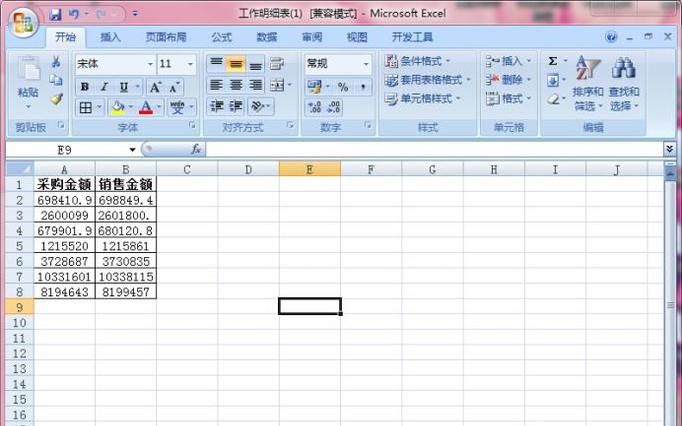The image size is (682, 426).
Task: Save the workbook with floppy icon
Action: pos(55,14)
